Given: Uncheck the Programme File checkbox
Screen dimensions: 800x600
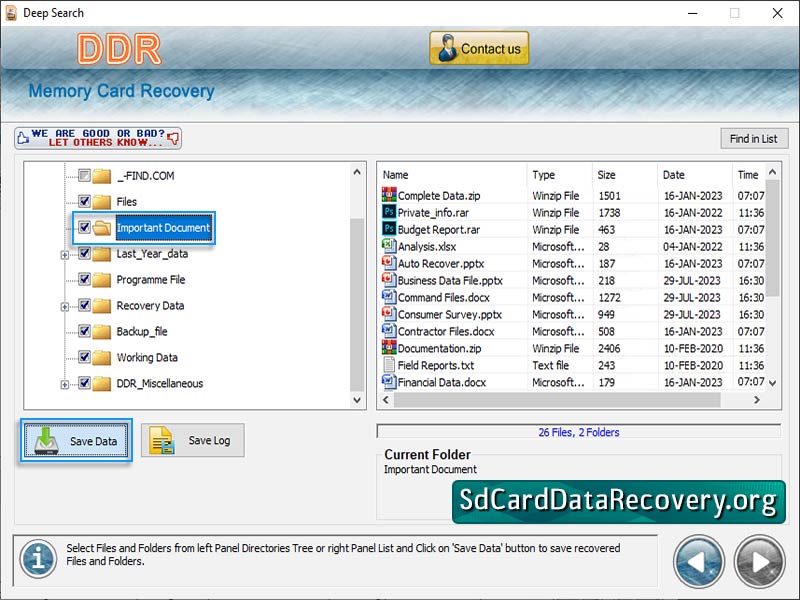Looking at the screenshot, I should tap(85, 279).
